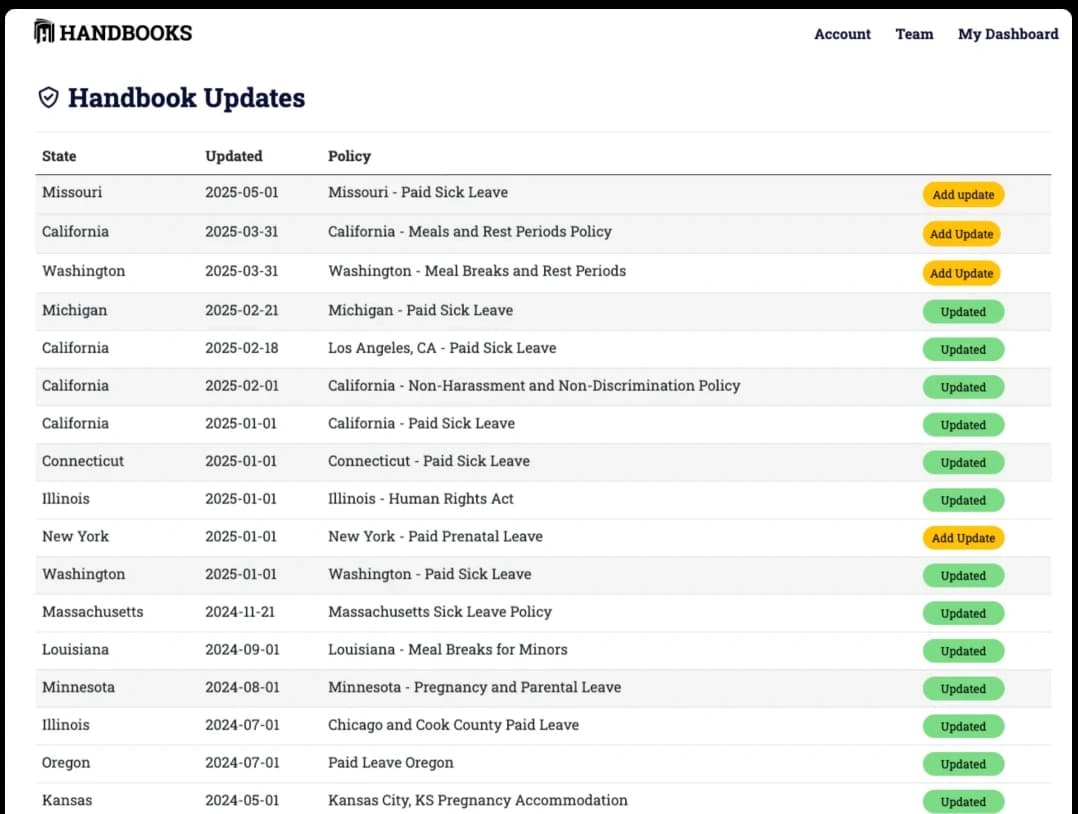Screen dimensions: 1078x814
Task: Select California - Meals and Rest Periods Policy
Action: pos(470,232)
